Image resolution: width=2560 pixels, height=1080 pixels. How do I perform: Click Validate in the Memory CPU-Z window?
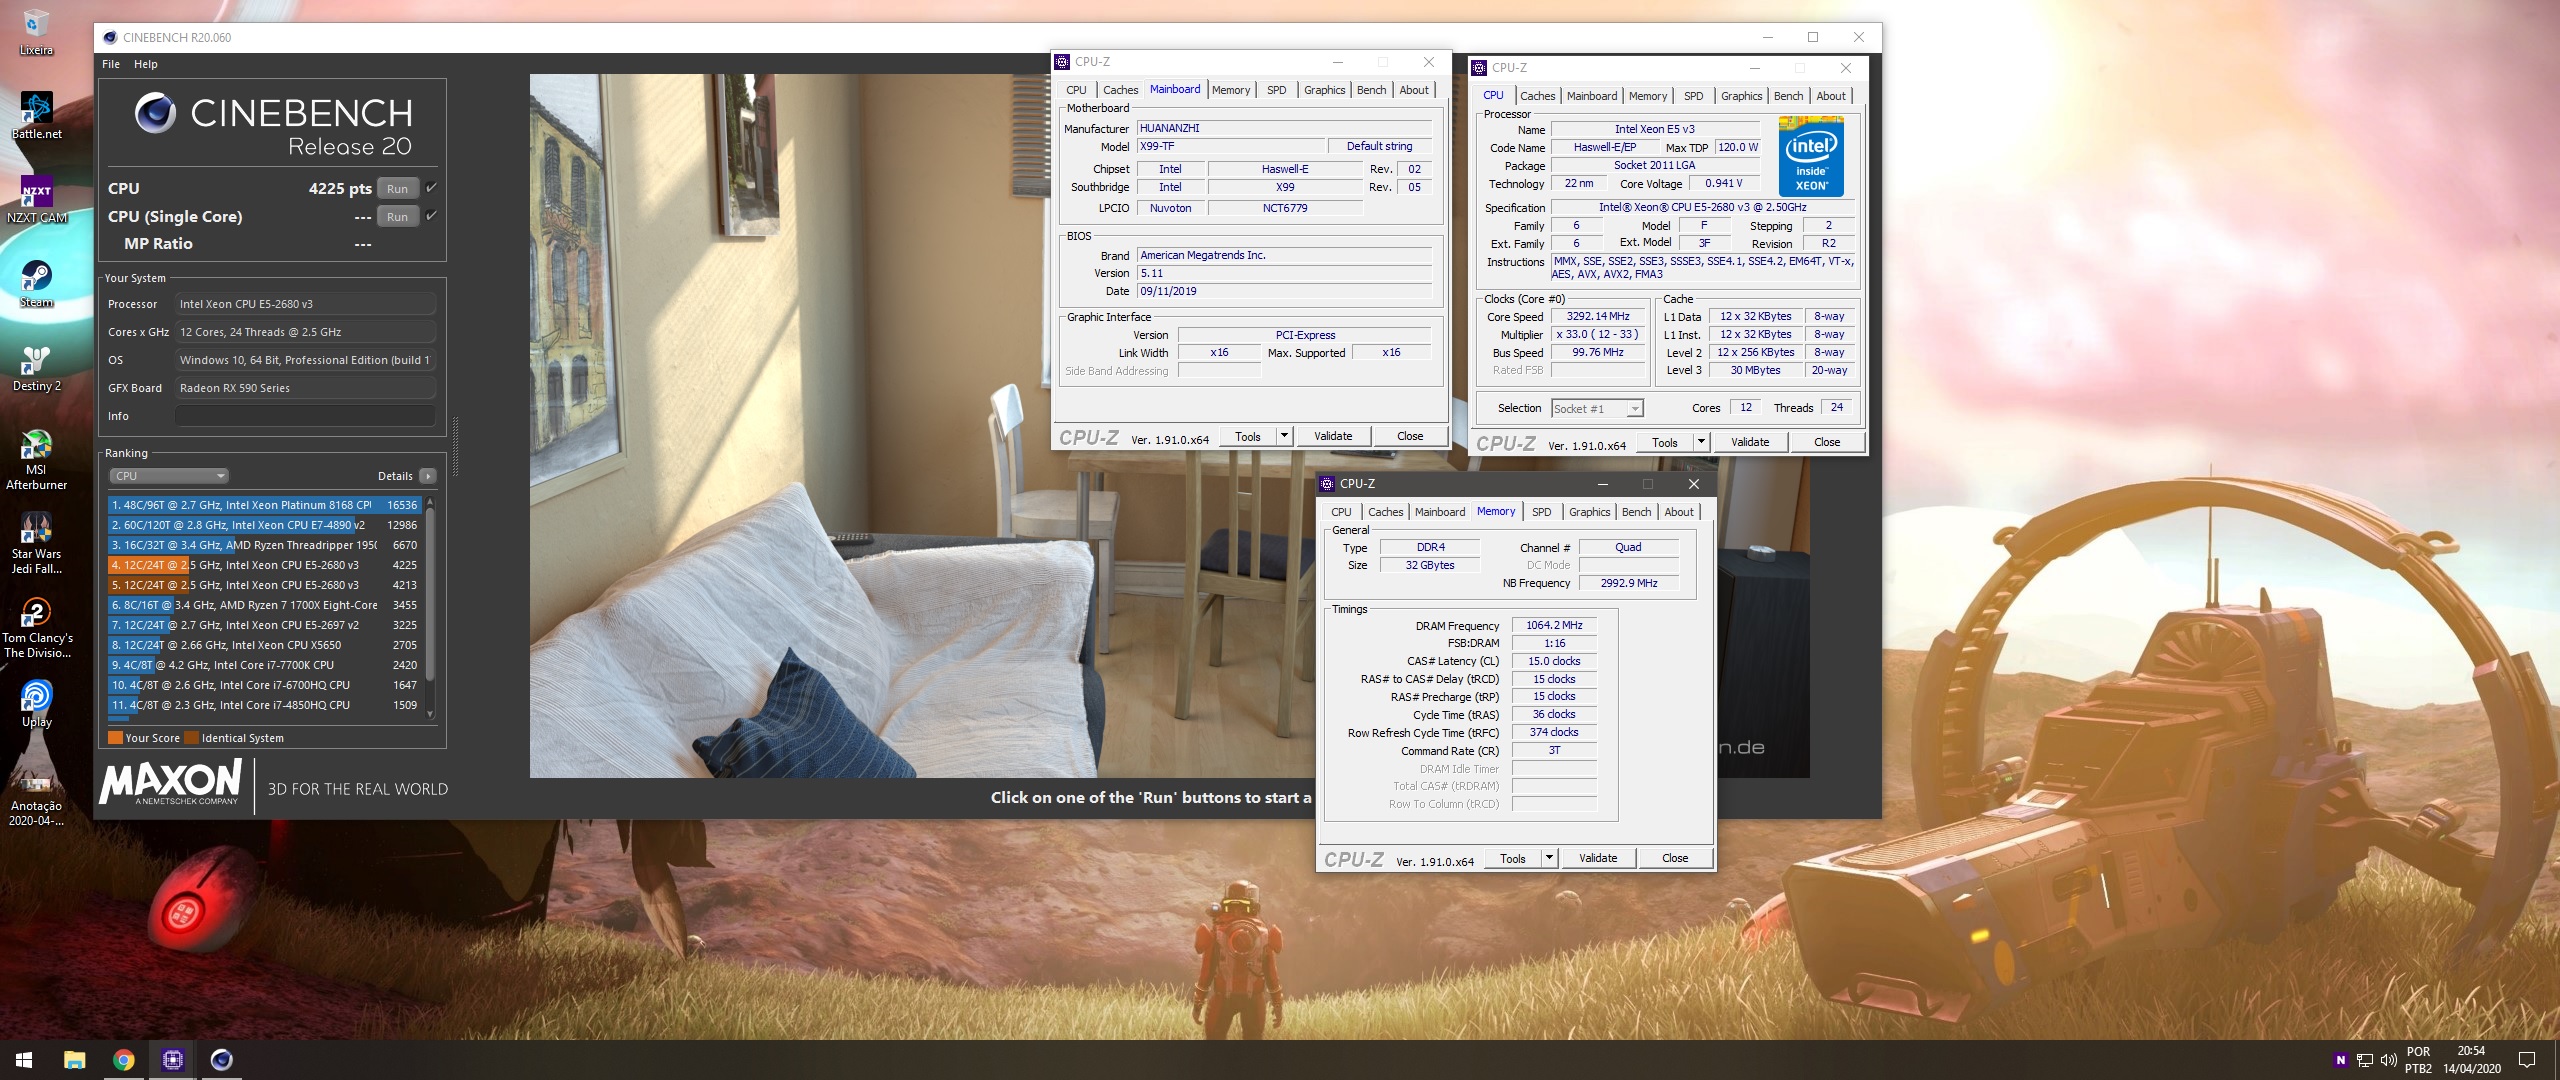pos(1598,858)
